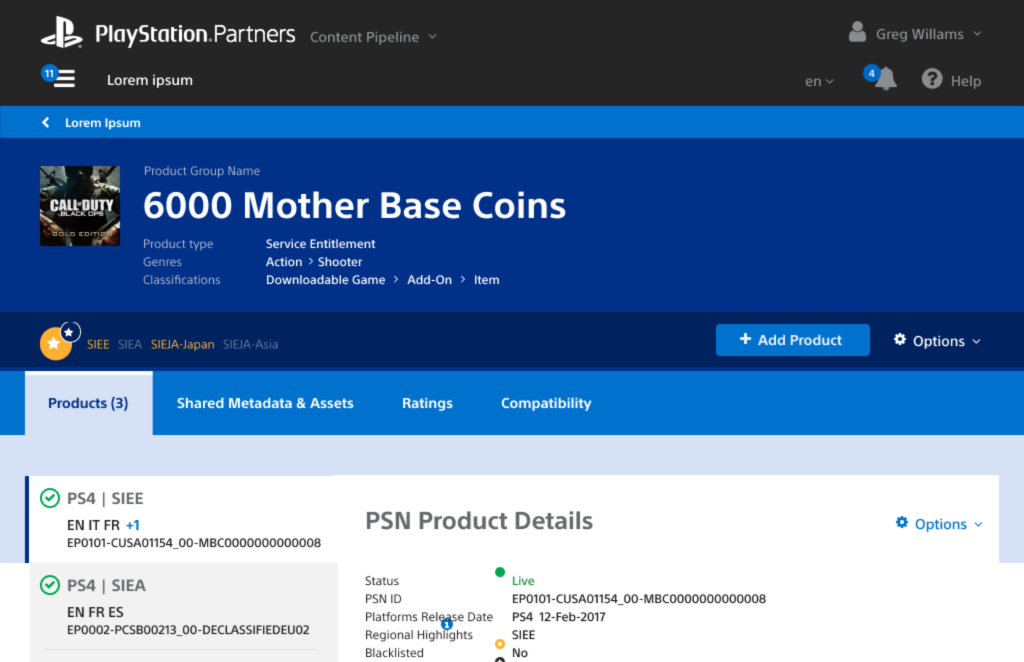The height and width of the screenshot is (662, 1024).
Task: Click the Help question mark icon
Action: 931,79
